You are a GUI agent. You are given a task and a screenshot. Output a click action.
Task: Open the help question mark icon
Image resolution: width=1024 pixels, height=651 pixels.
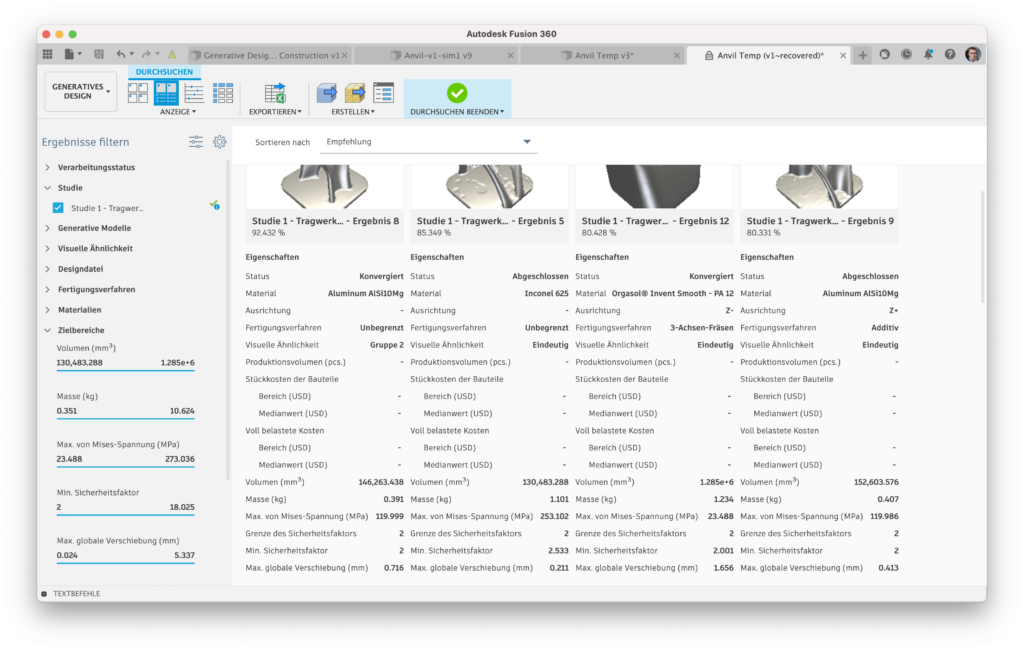[x=950, y=55]
